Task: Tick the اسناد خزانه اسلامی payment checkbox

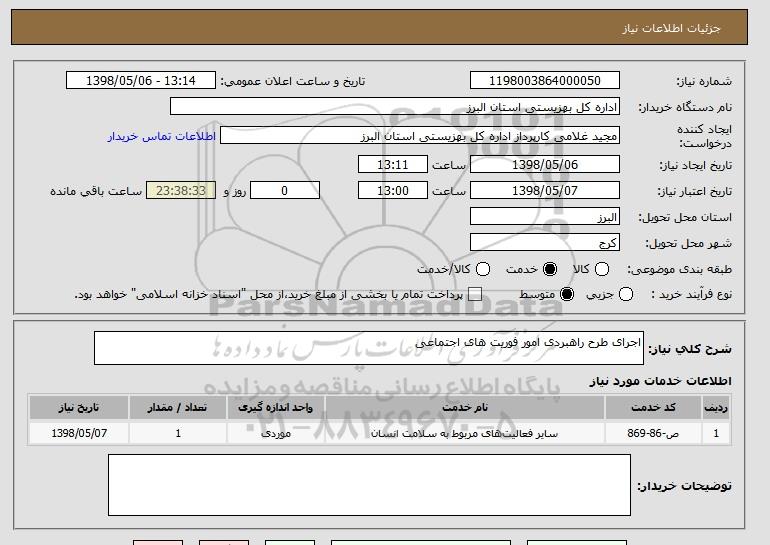Action: (475, 294)
